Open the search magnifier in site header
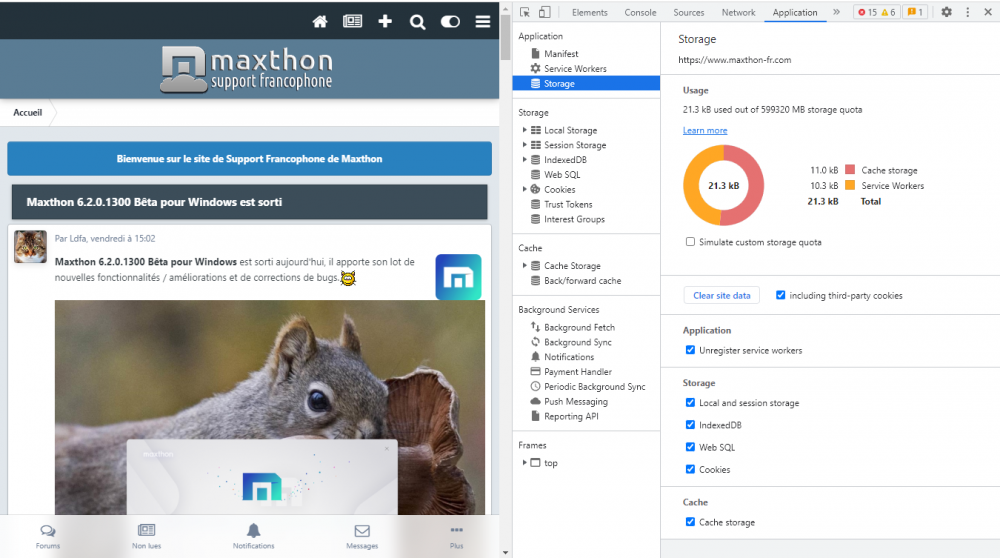The height and width of the screenshot is (558, 1000). tap(418, 21)
